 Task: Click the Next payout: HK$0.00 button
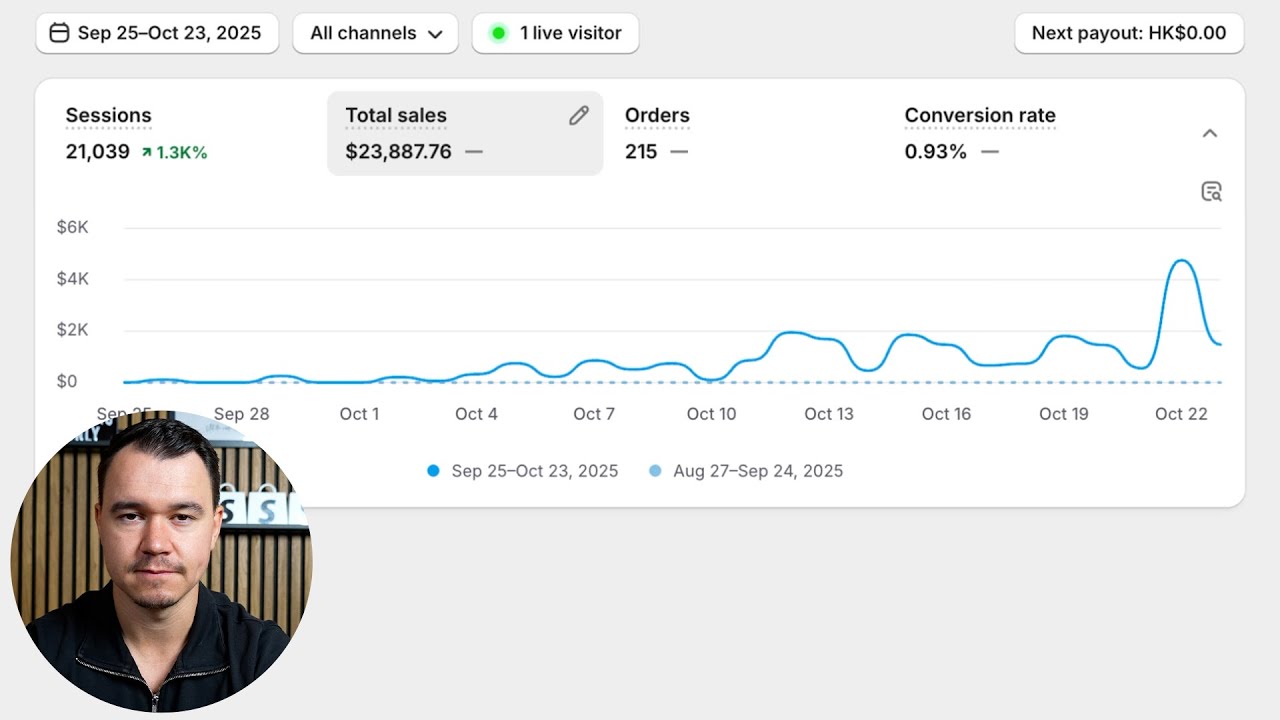1128,33
